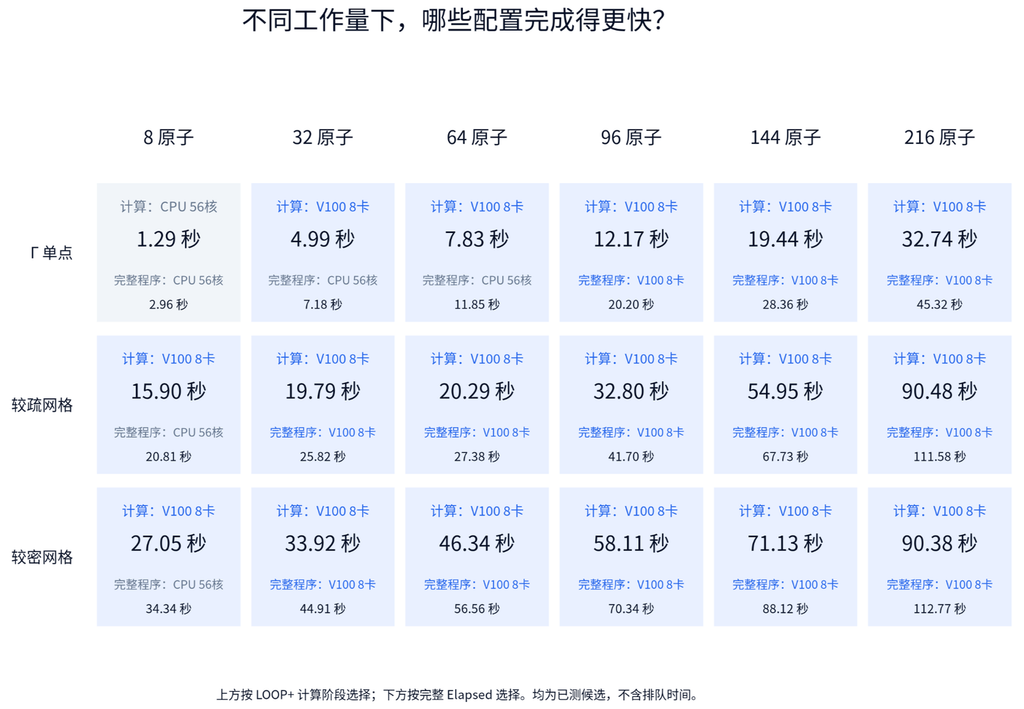Viewport: 1024px width, 709px height.
Task: Click the 25.82 秒 value
Action: tap(323, 456)
